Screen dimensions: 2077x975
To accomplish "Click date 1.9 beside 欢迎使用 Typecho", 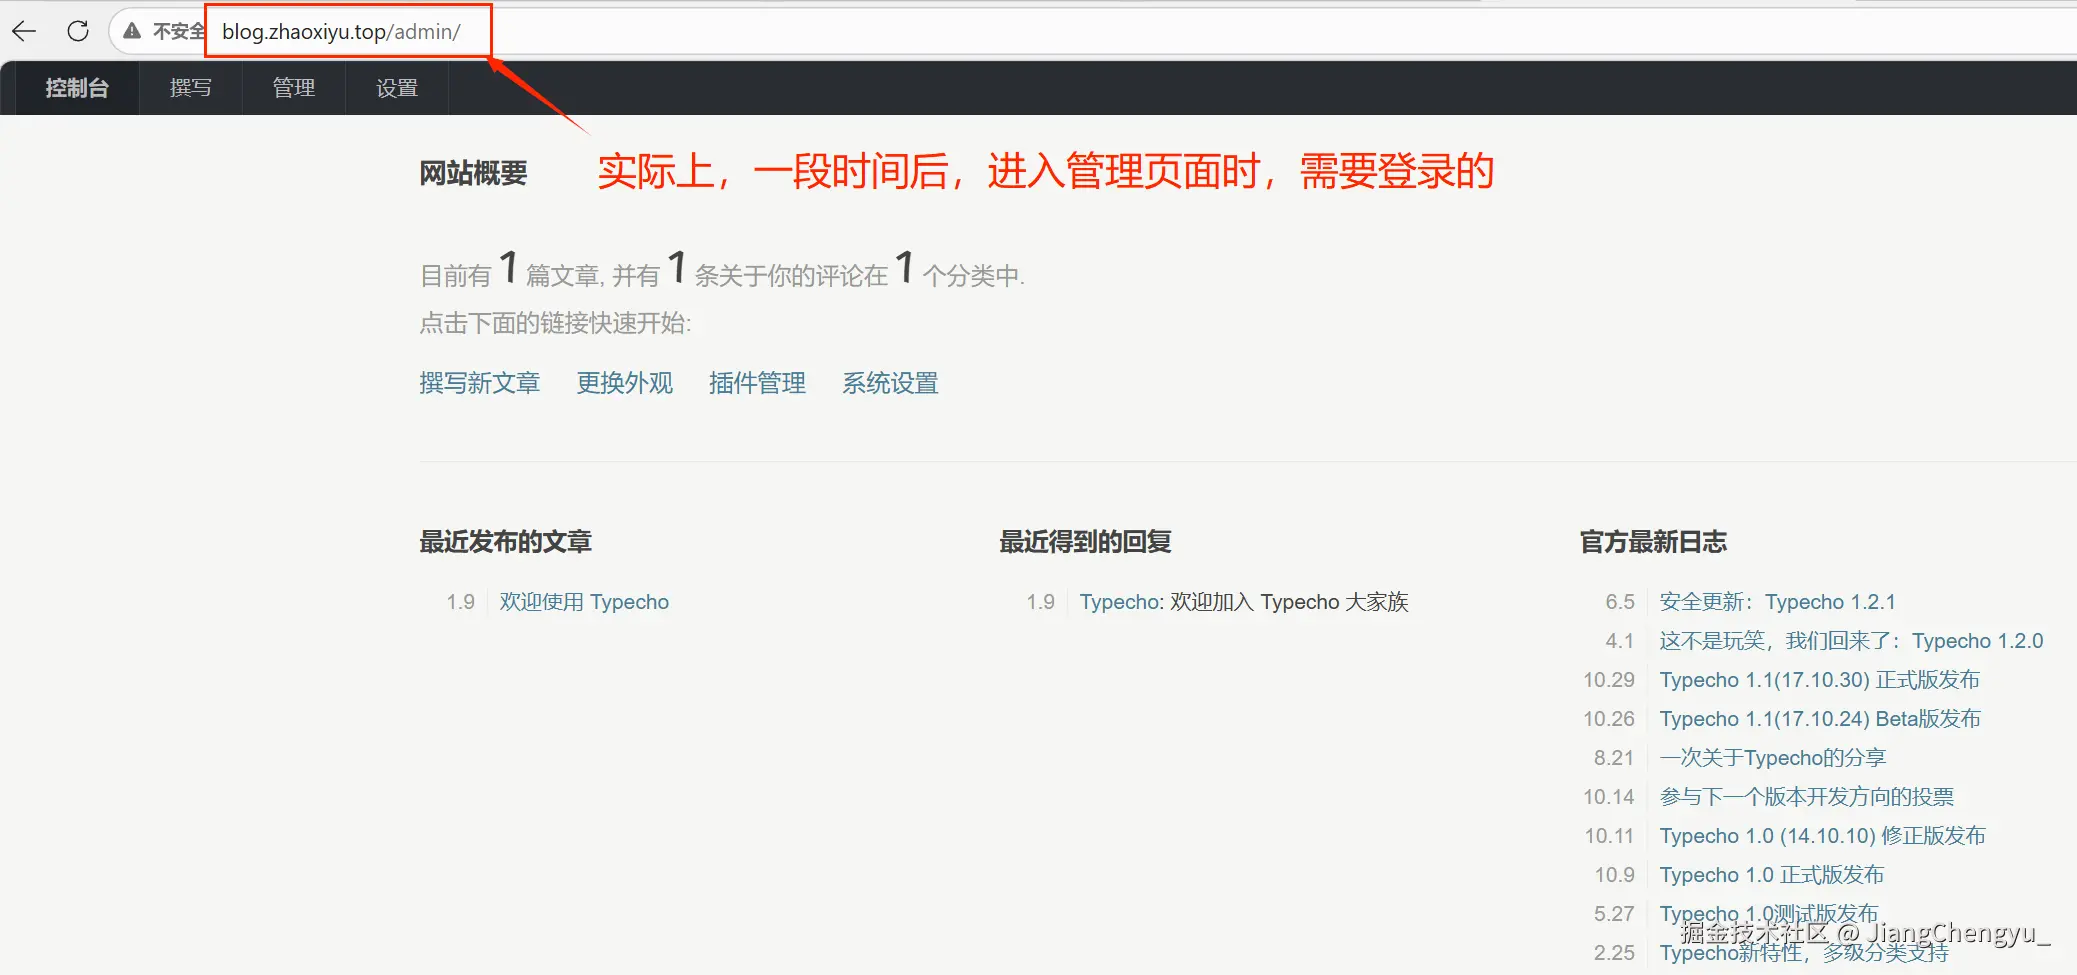I will pyautogui.click(x=461, y=602).
